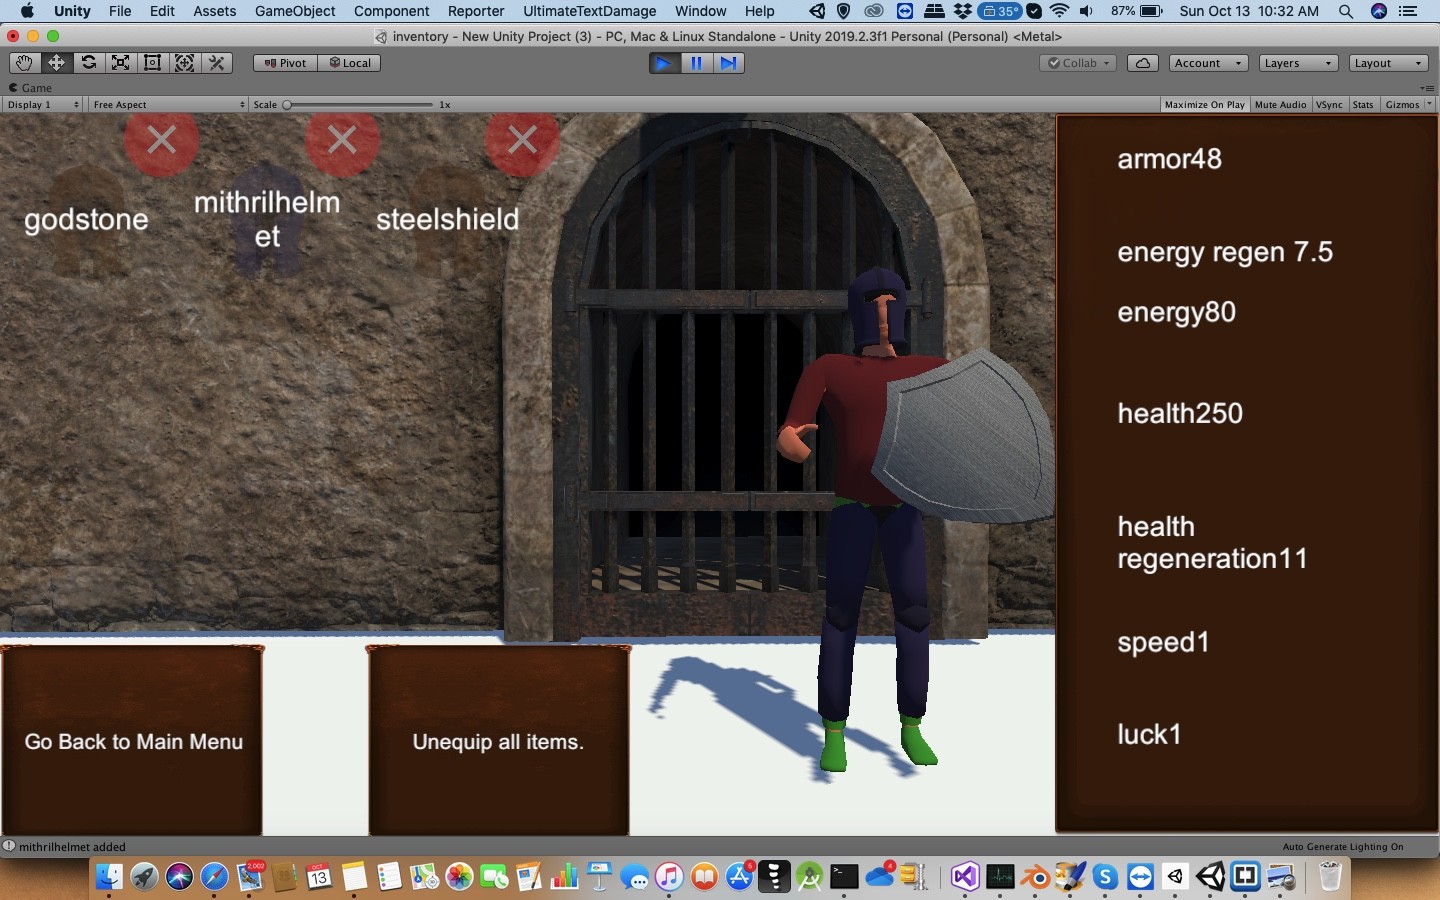Select the Rotate tool
This screenshot has width=1440, height=900.
tap(88, 62)
